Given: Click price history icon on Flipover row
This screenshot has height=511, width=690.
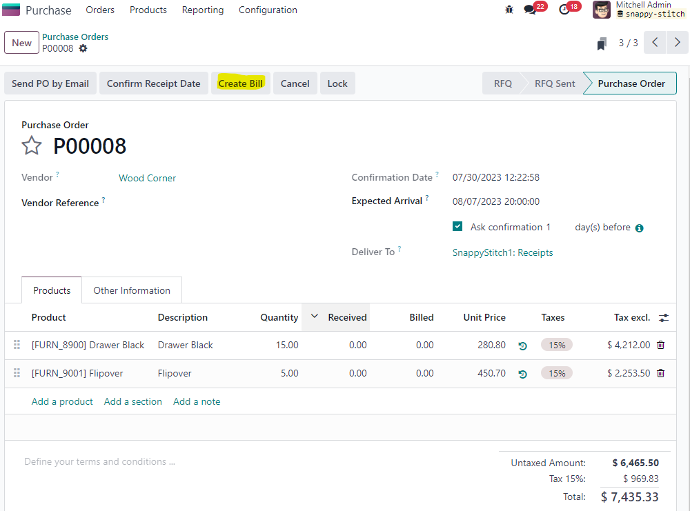Looking at the screenshot, I should 523,374.
